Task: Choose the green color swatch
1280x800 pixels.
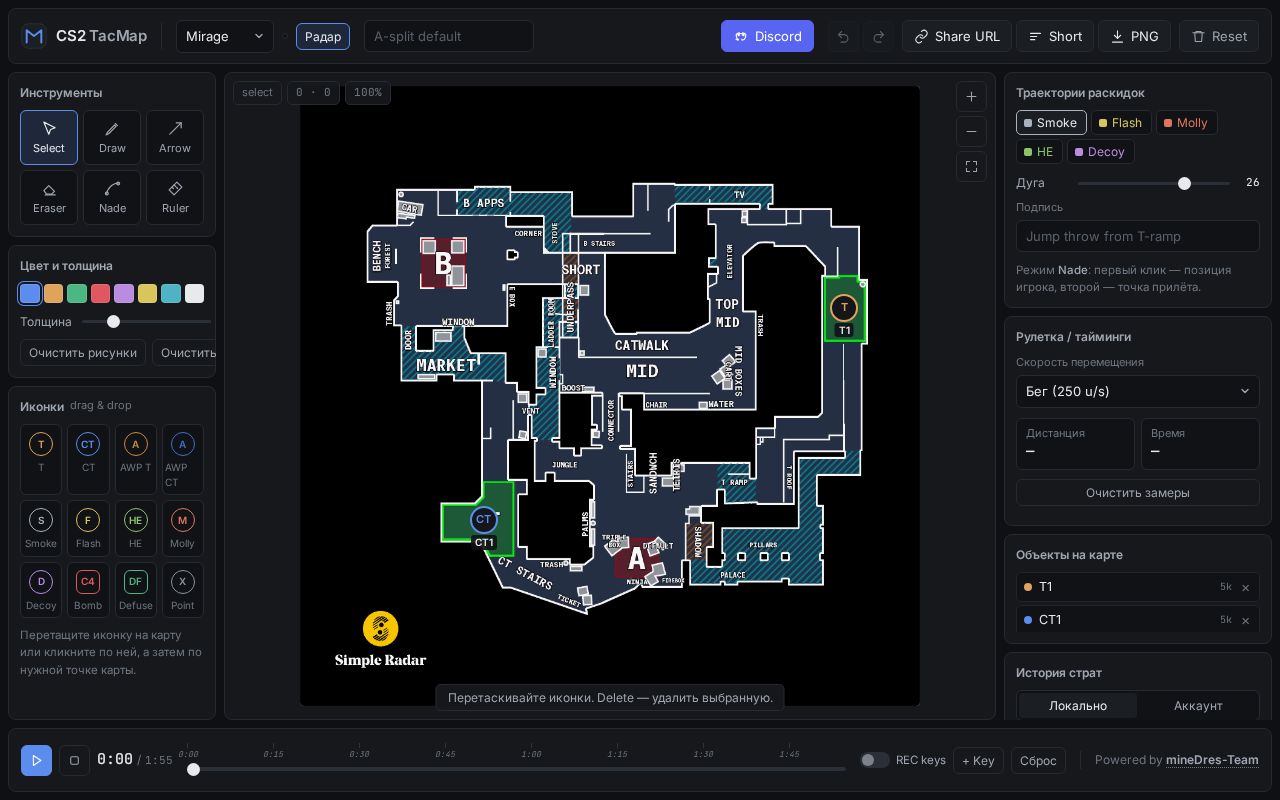Action: [77, 293]
